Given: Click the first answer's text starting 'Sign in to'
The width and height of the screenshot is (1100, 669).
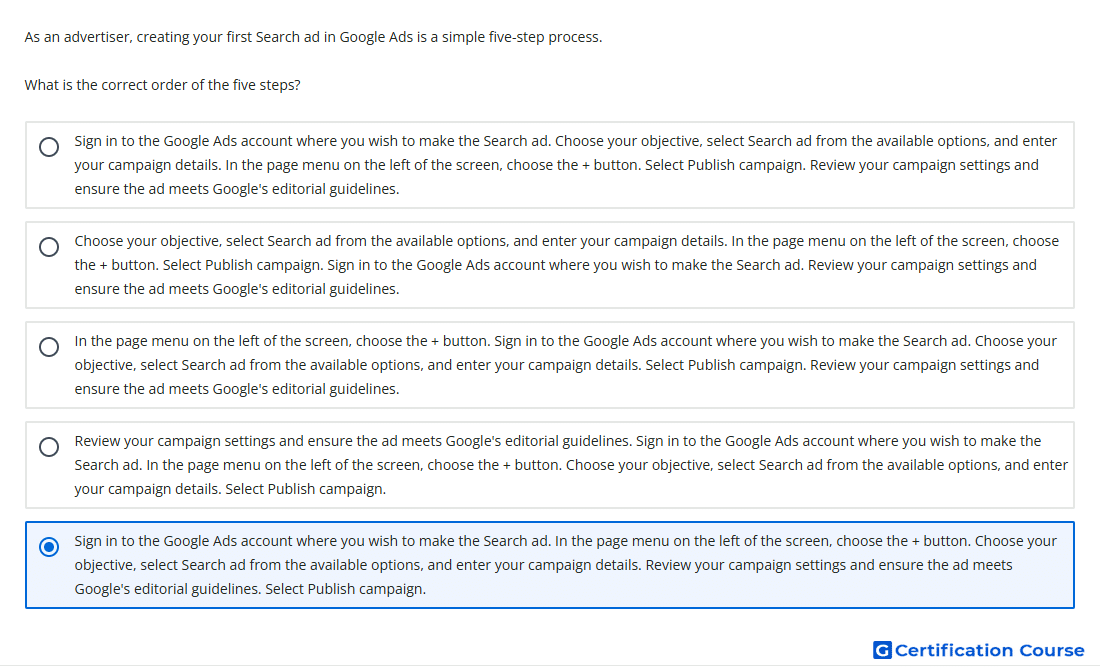Looking at the screenshot, I should pyautogui.click(x=565, y=165).
